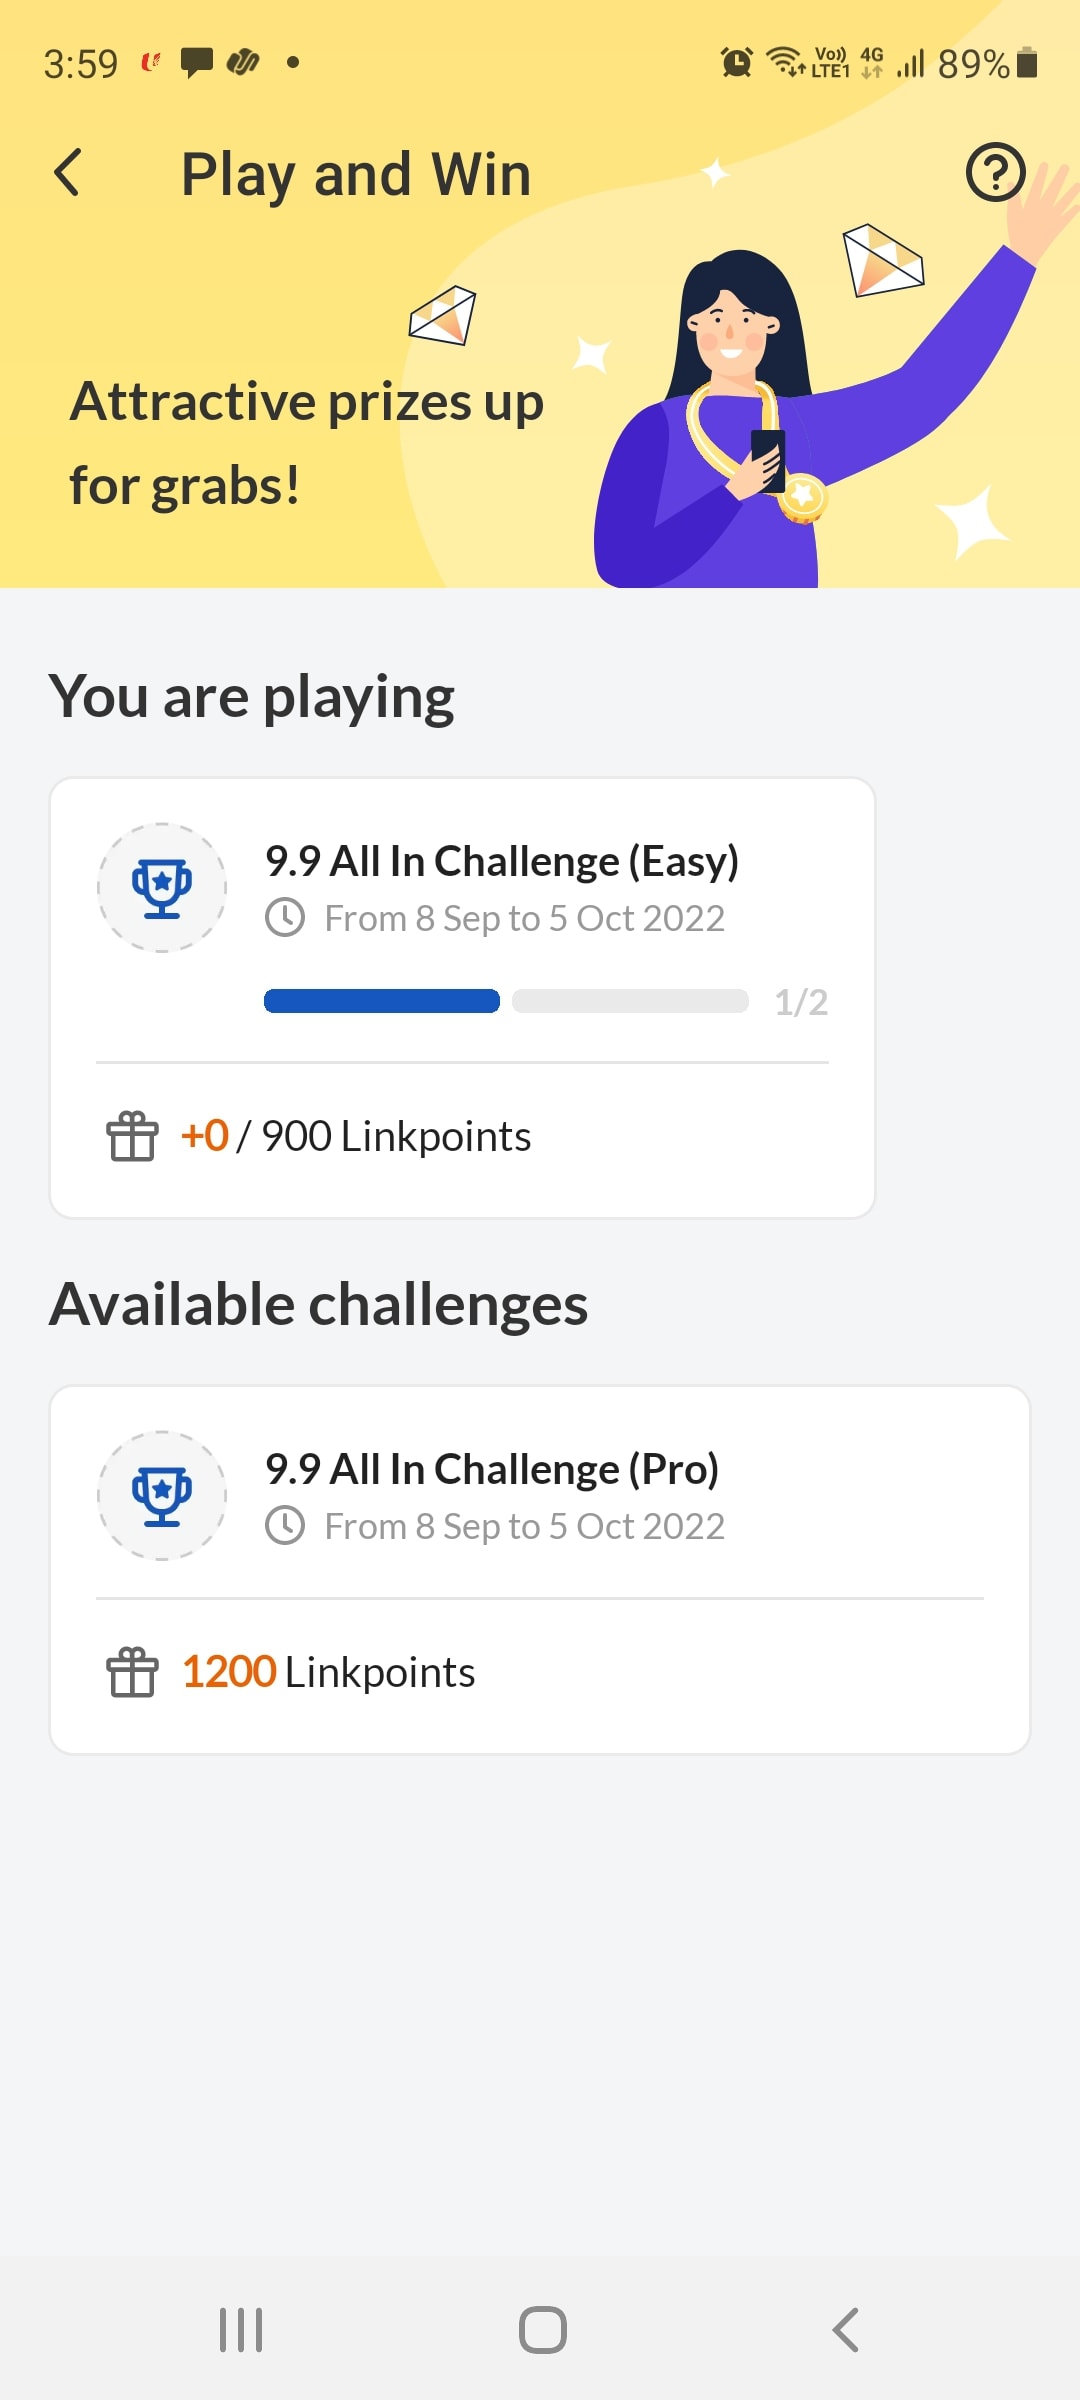1080x2400 pixels.
Task: Tap the clock icon on Easy challenge
Action: point(285,918)
